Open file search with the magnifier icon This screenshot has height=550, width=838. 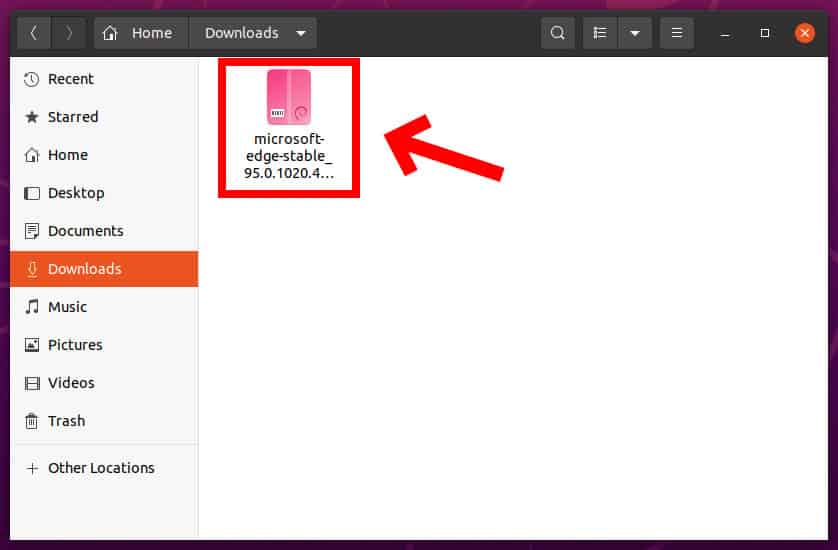(x=557, y=33)
